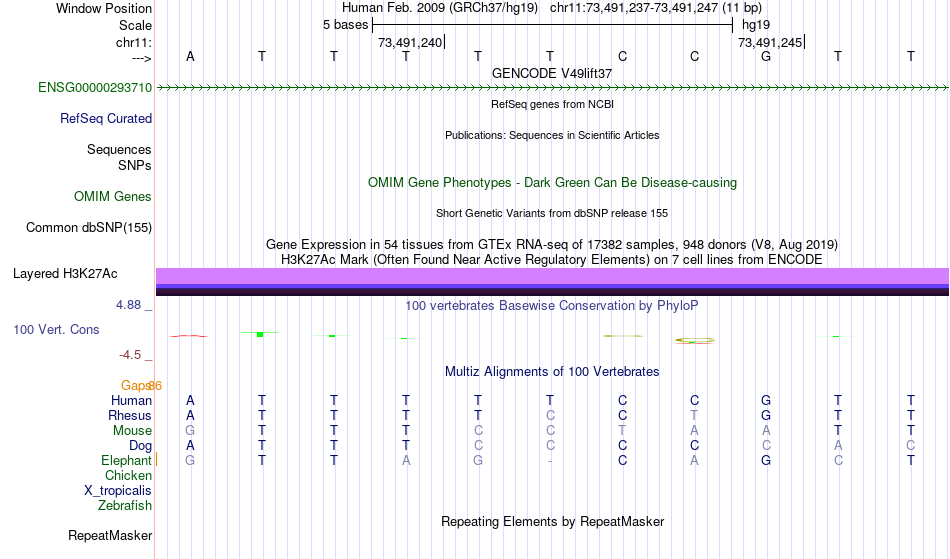The image size is (950, 559).
Task: Click the Scale label
Action: [x=136, y=26]
